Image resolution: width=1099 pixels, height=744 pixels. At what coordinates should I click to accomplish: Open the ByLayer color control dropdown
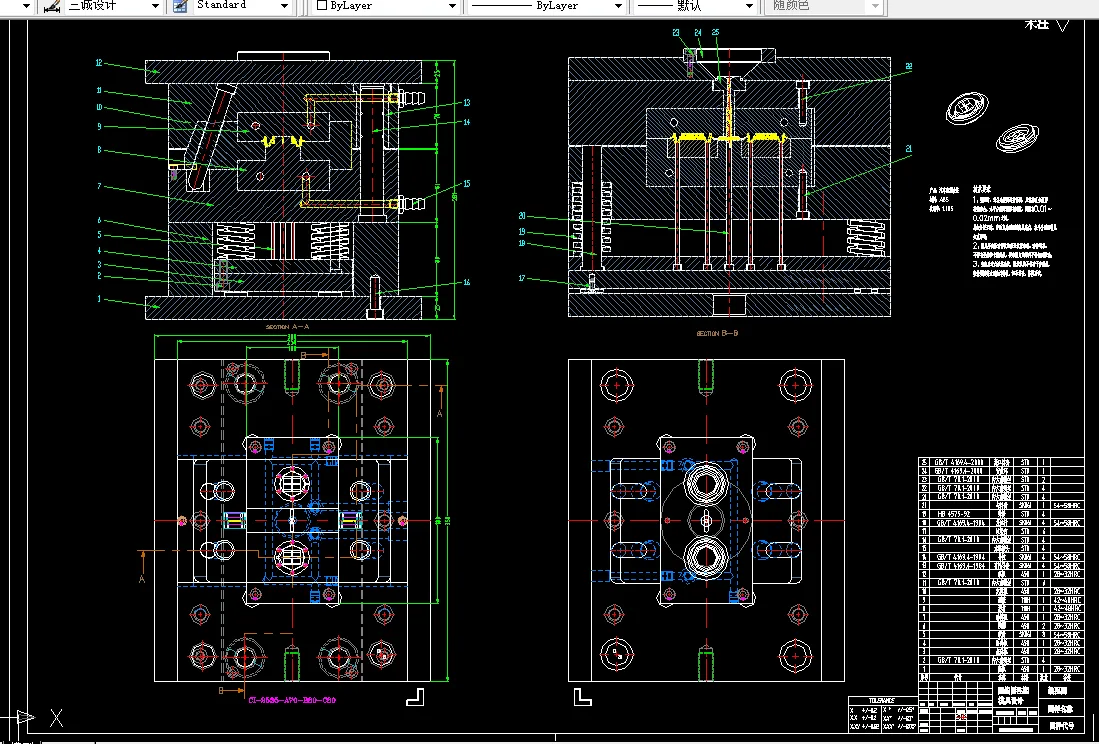(x=453, y=6)
